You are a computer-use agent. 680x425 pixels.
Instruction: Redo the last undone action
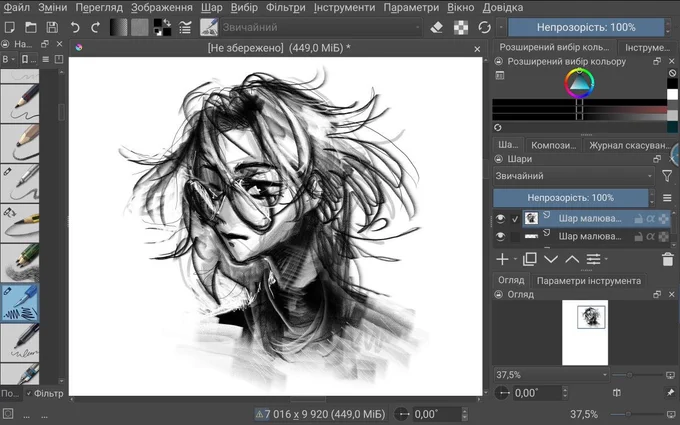pyautogui.click(x=96, y=27)
